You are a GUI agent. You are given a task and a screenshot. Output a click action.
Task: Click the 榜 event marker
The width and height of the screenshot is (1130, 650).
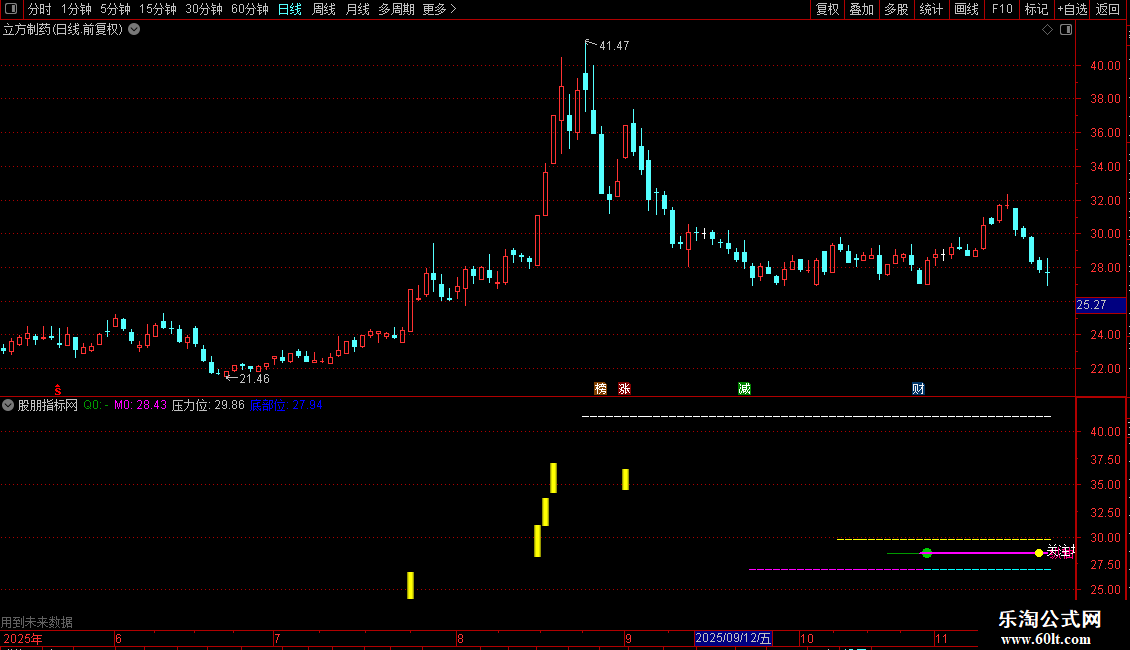(600, 388)
